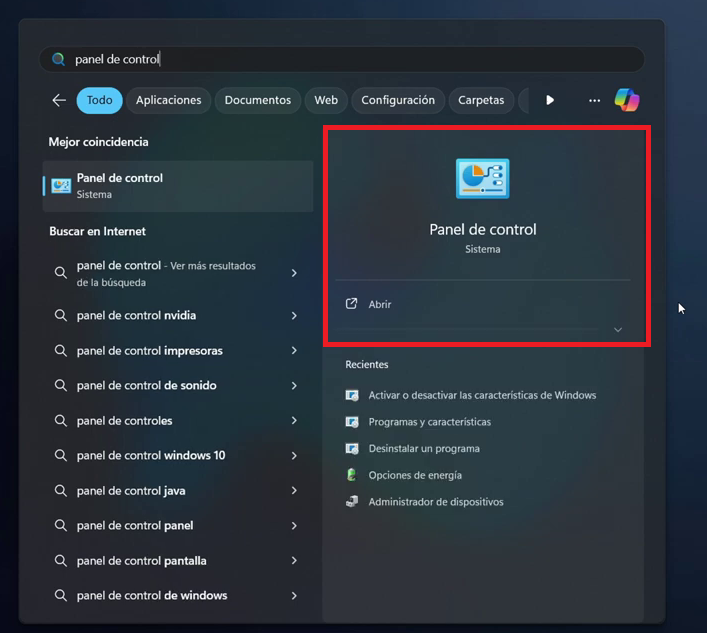This screenshot has width=707, height=633.
Task: Expand chevron for panel de control java
Action: pos(294,491)
